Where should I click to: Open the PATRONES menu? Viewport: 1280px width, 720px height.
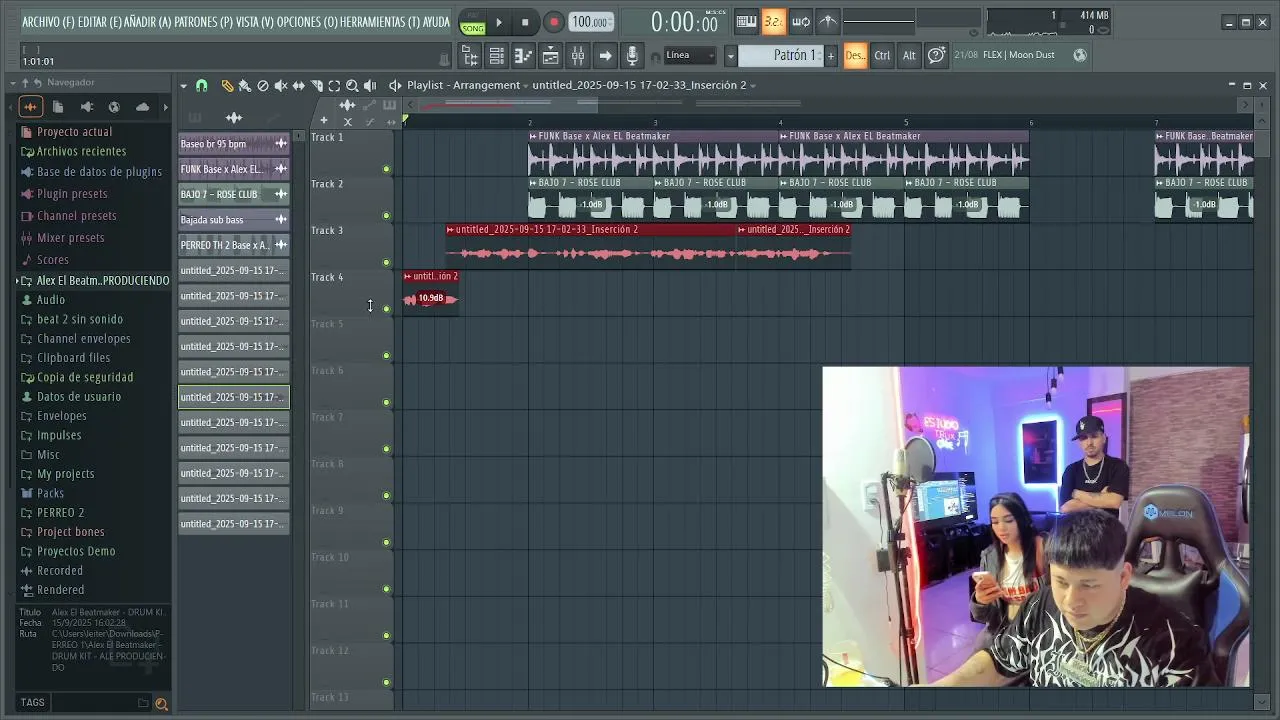point(203,22)
